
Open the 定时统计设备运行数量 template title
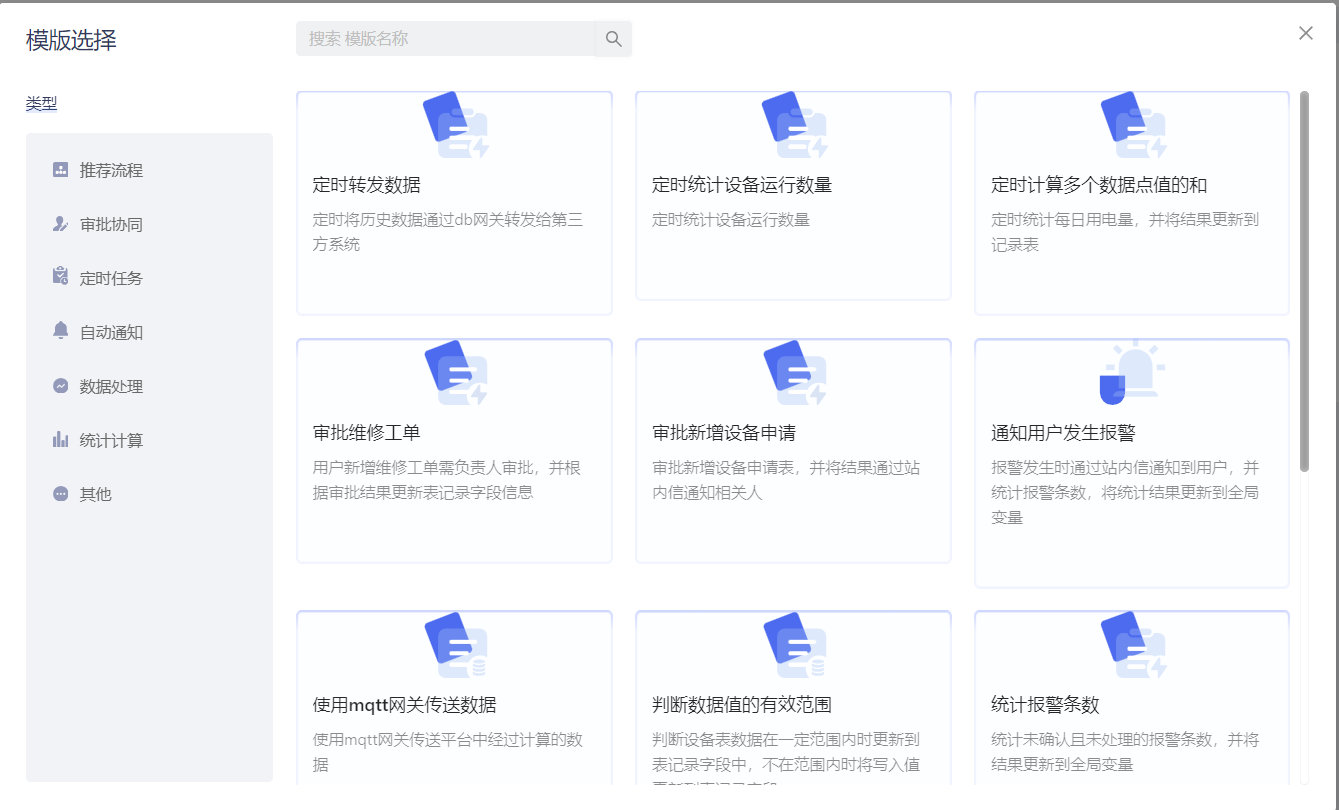tap(741, 185)
